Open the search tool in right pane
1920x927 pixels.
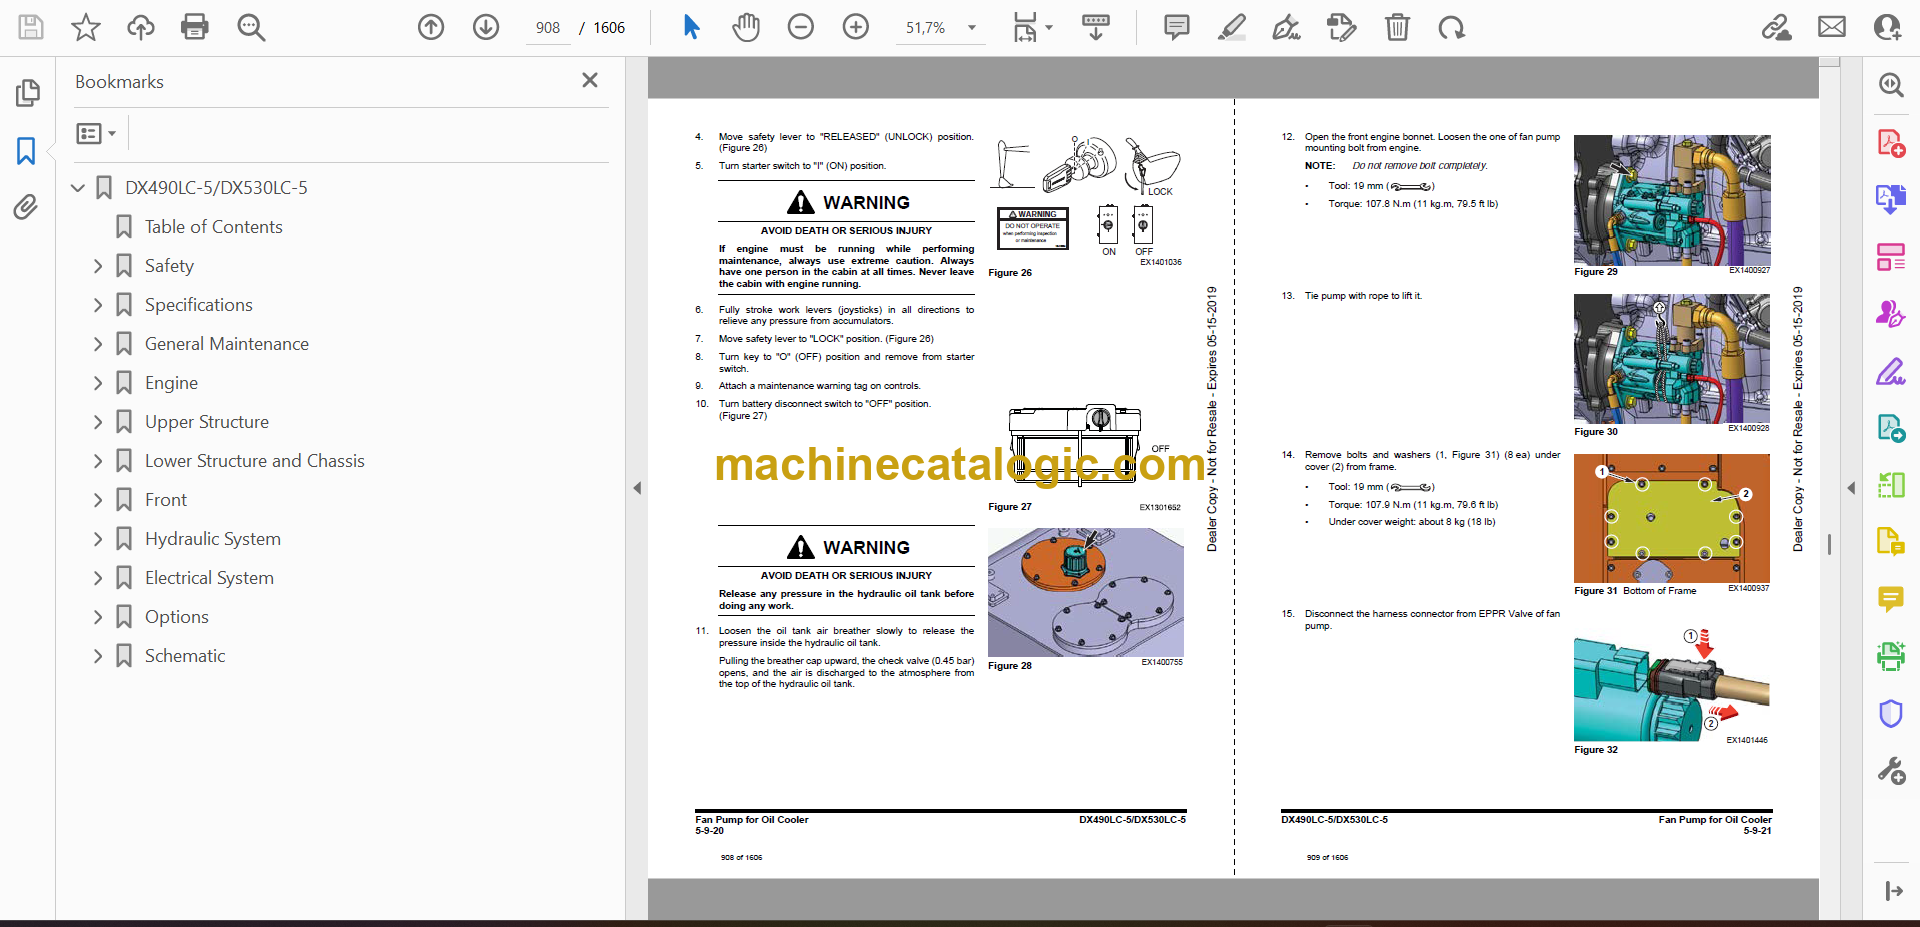click(1890, 85)
